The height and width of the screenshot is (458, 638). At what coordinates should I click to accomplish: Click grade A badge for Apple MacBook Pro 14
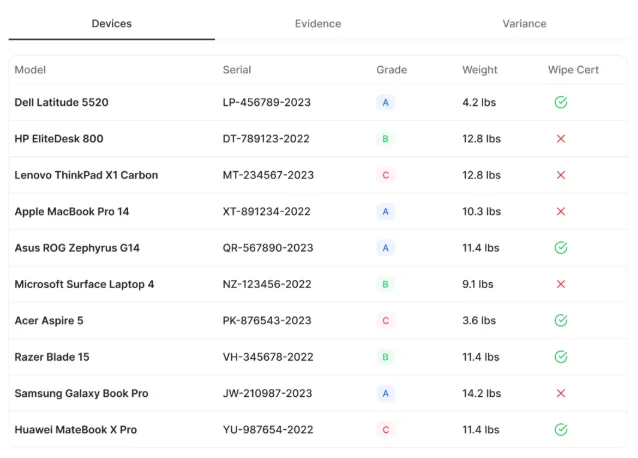(385, 212)
